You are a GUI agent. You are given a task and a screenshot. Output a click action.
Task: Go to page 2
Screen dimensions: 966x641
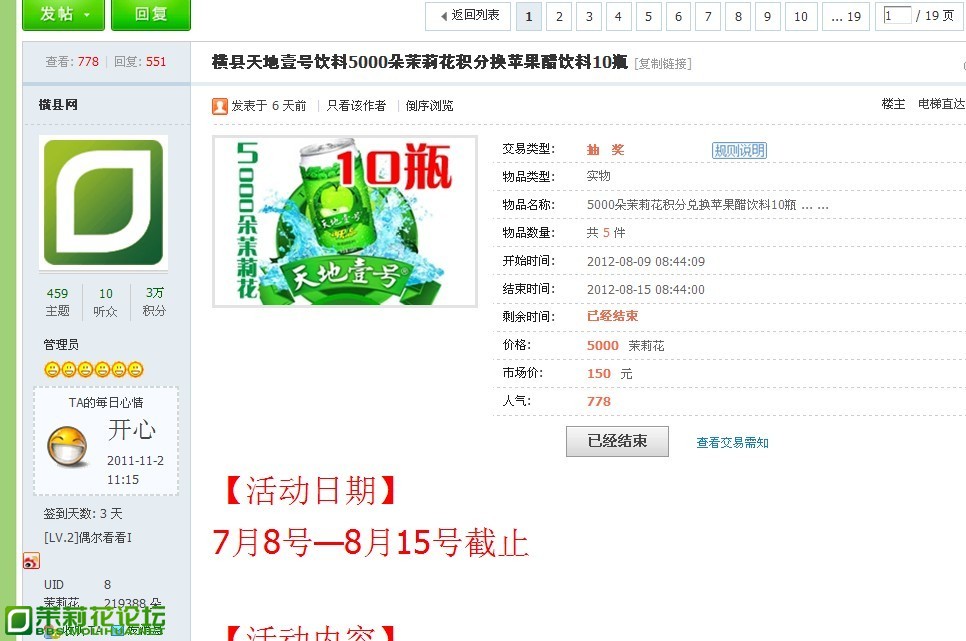pyautogui.click(x=559, y=17)
